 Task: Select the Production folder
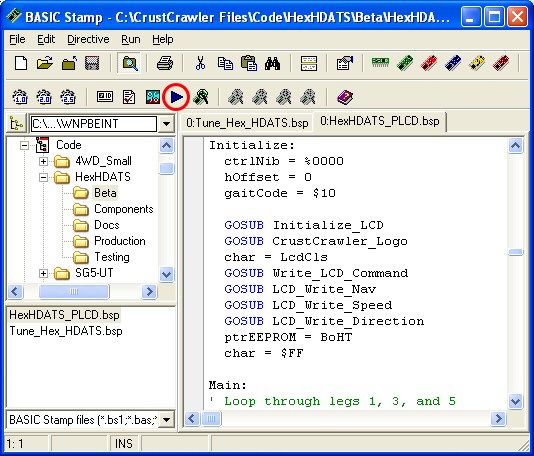tap(120, 241)
